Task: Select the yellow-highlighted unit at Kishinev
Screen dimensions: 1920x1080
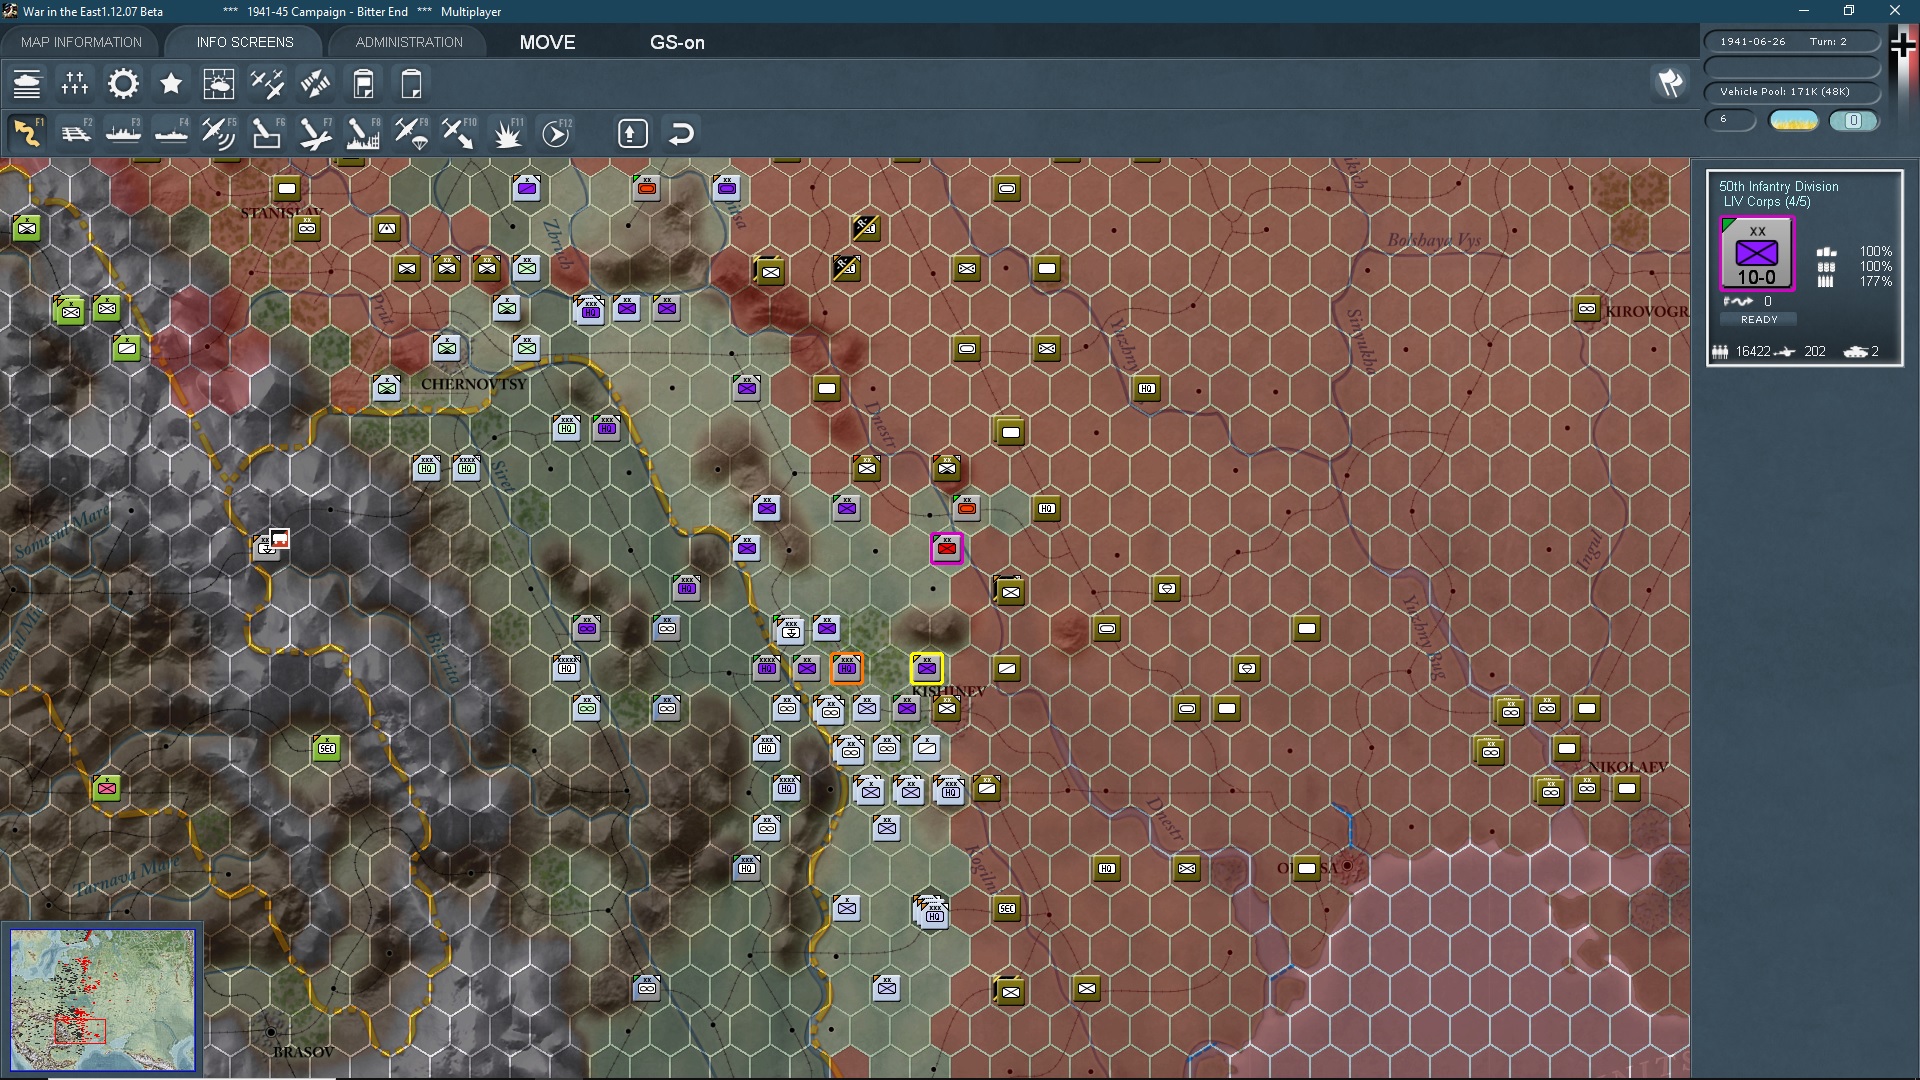Action: tap(927, 668)
